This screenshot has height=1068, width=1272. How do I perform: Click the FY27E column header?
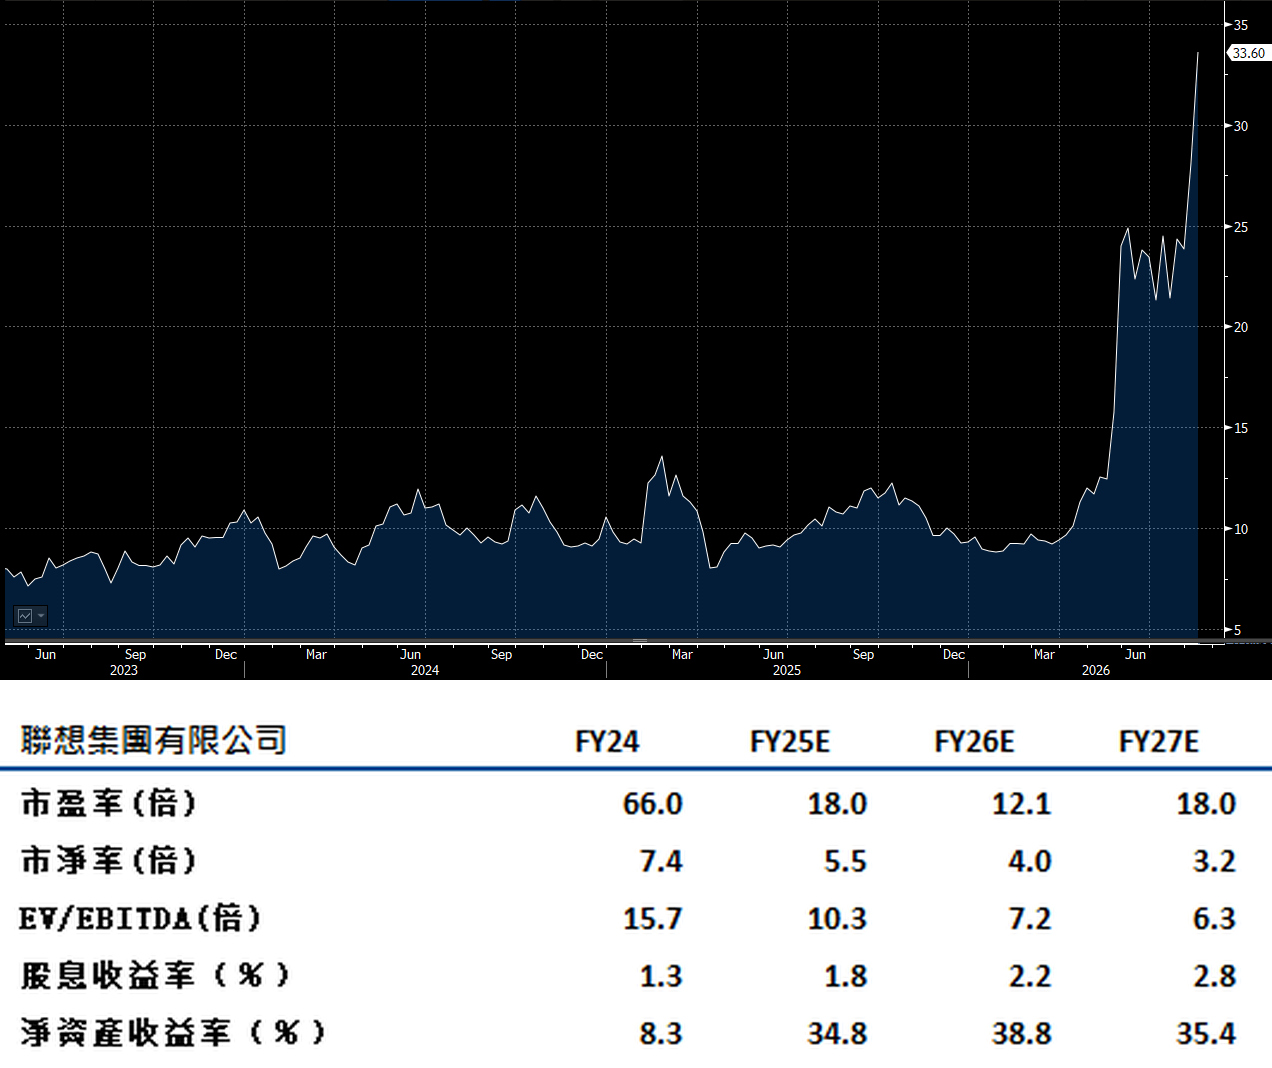click(x=1159, y=742)
